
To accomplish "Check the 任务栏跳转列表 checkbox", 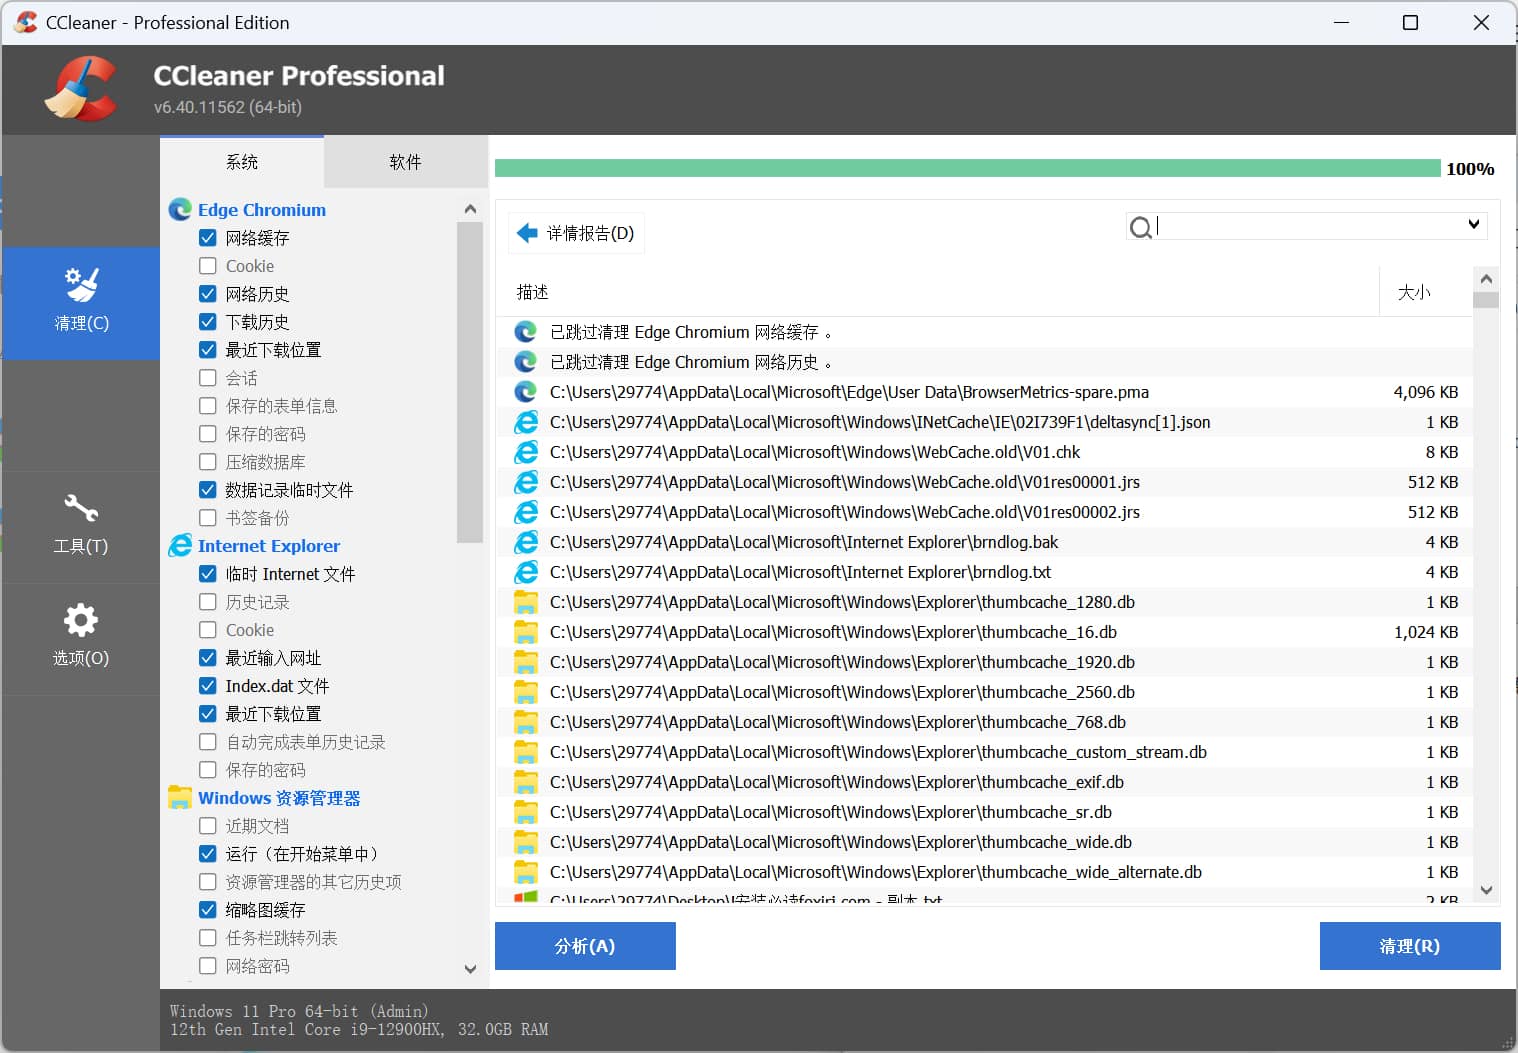I will pyautogui.click(x=208, y=938).
